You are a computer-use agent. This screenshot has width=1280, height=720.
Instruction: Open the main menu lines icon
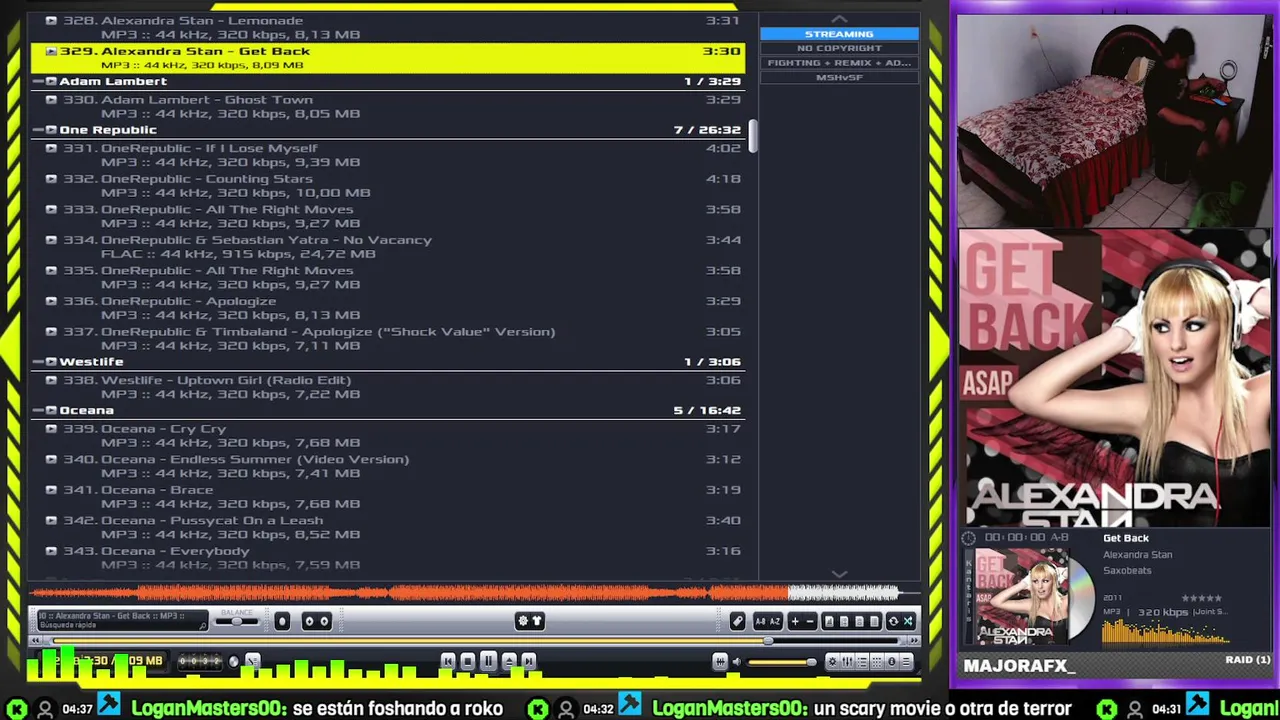pos(906,662)
